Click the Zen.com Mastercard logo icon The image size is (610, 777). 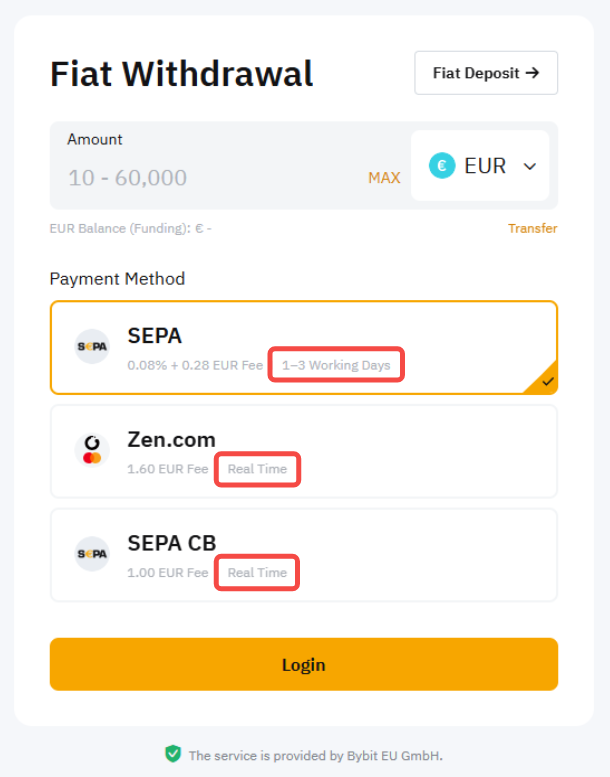coord(92,449)
